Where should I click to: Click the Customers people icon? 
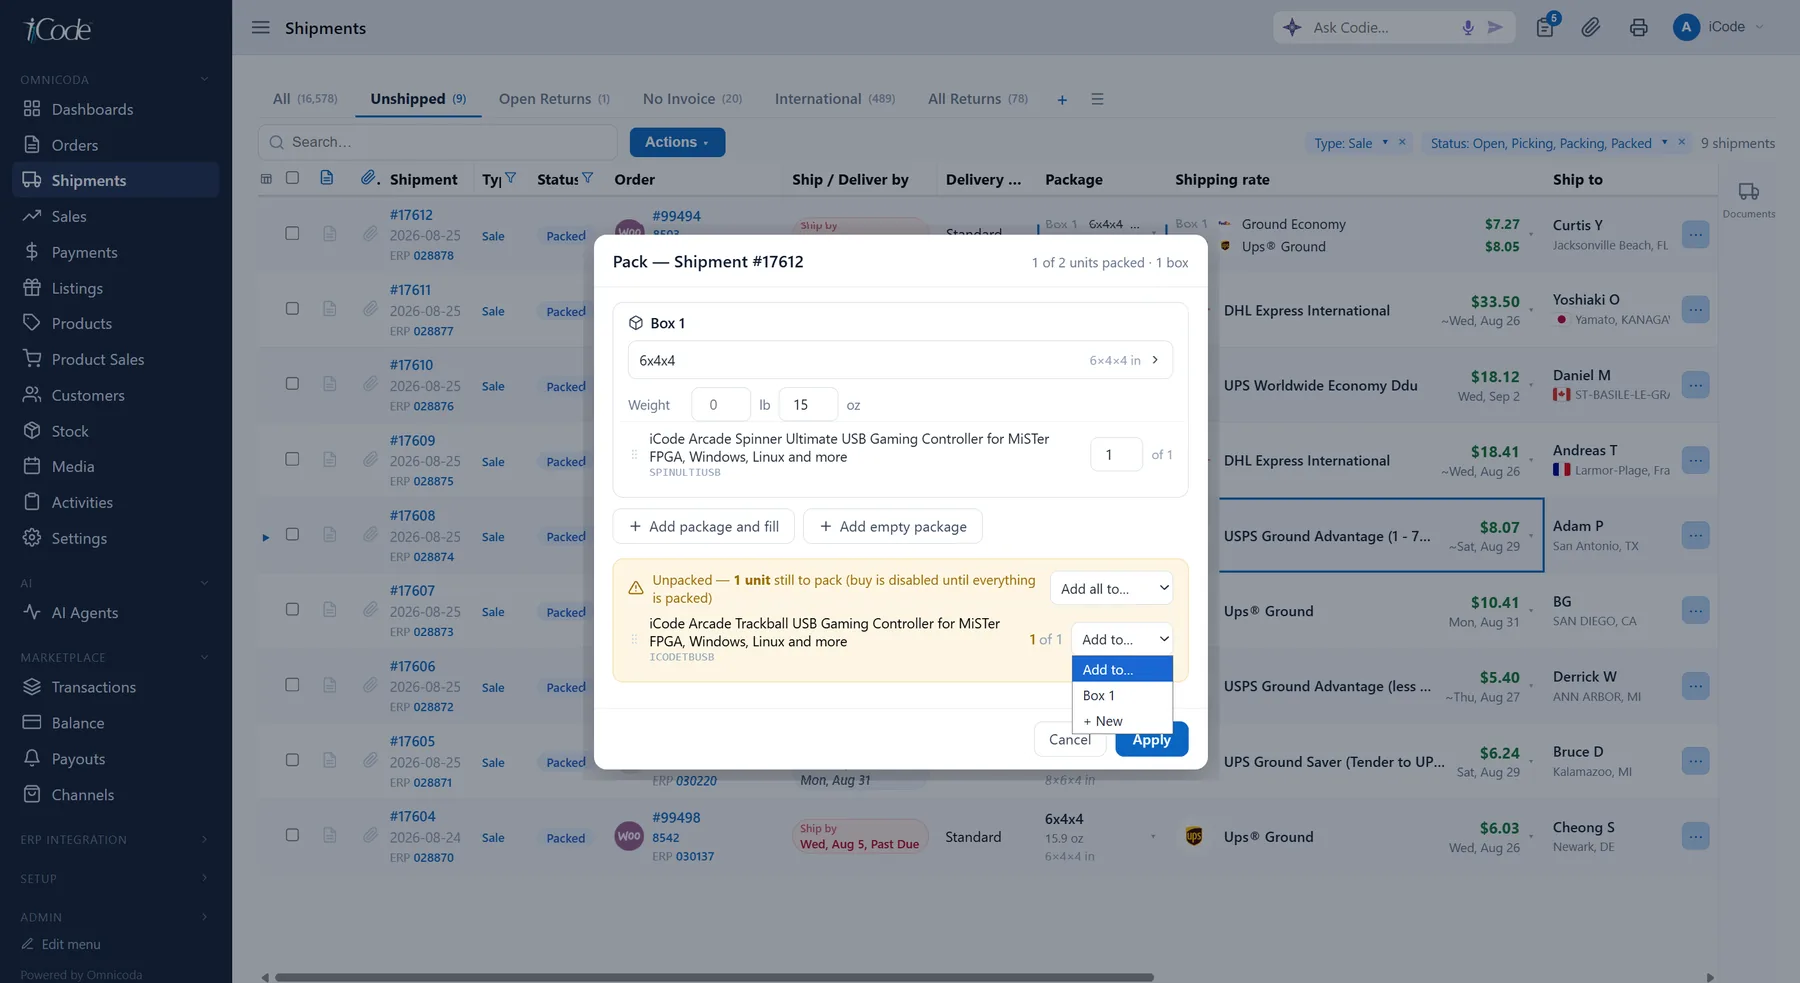tap(32, 395)
